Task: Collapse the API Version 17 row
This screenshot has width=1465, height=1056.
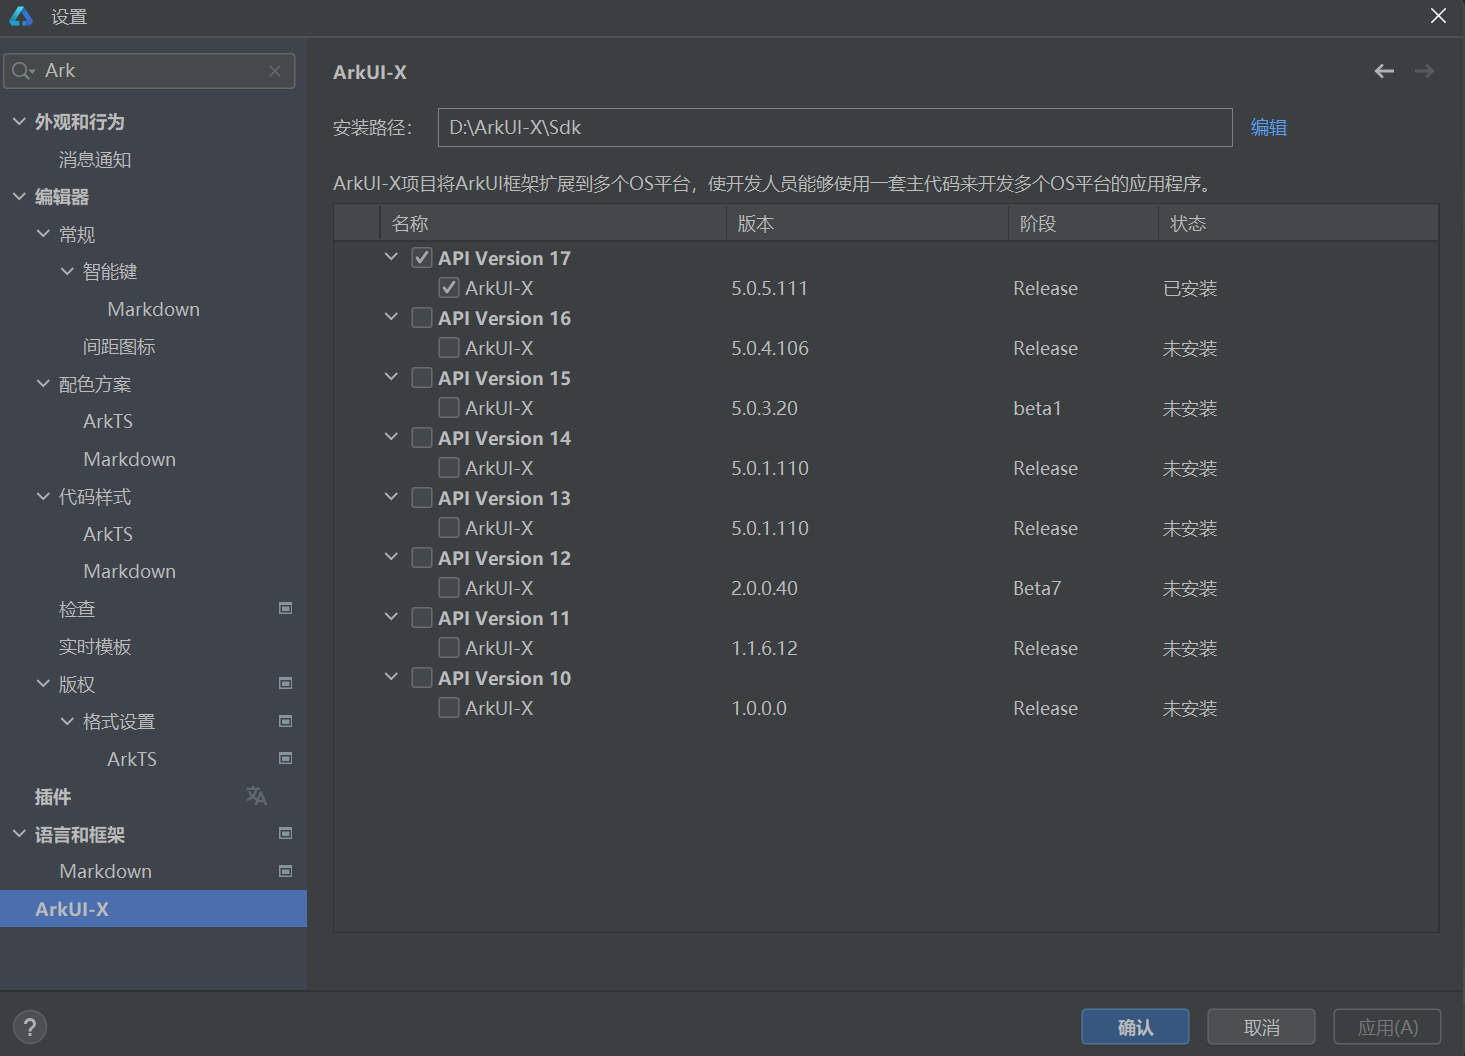Action: [391, 257]
